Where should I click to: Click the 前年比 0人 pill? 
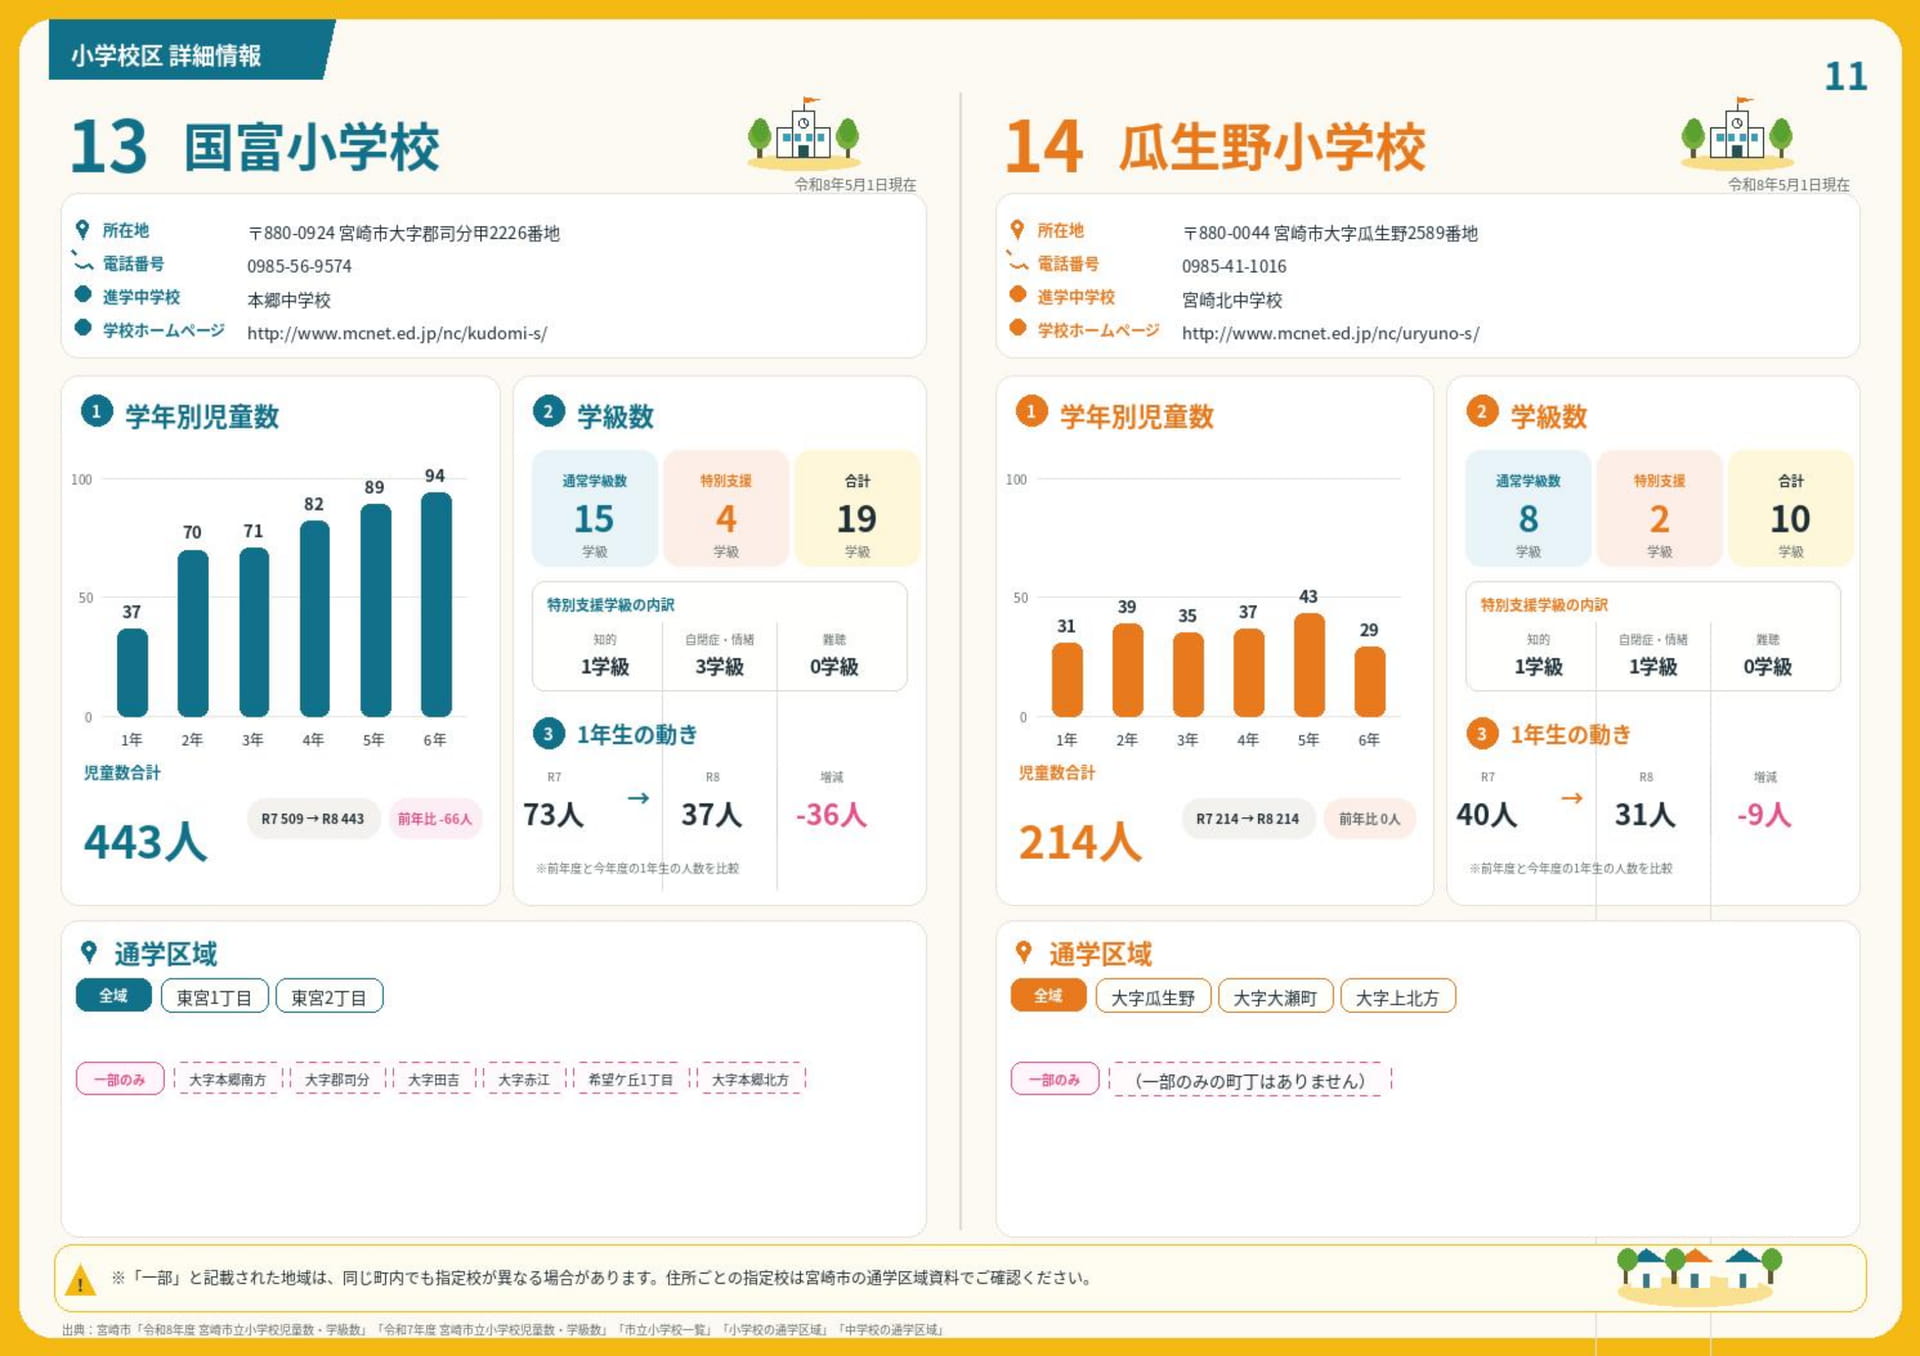click(x=1370, y=818)
